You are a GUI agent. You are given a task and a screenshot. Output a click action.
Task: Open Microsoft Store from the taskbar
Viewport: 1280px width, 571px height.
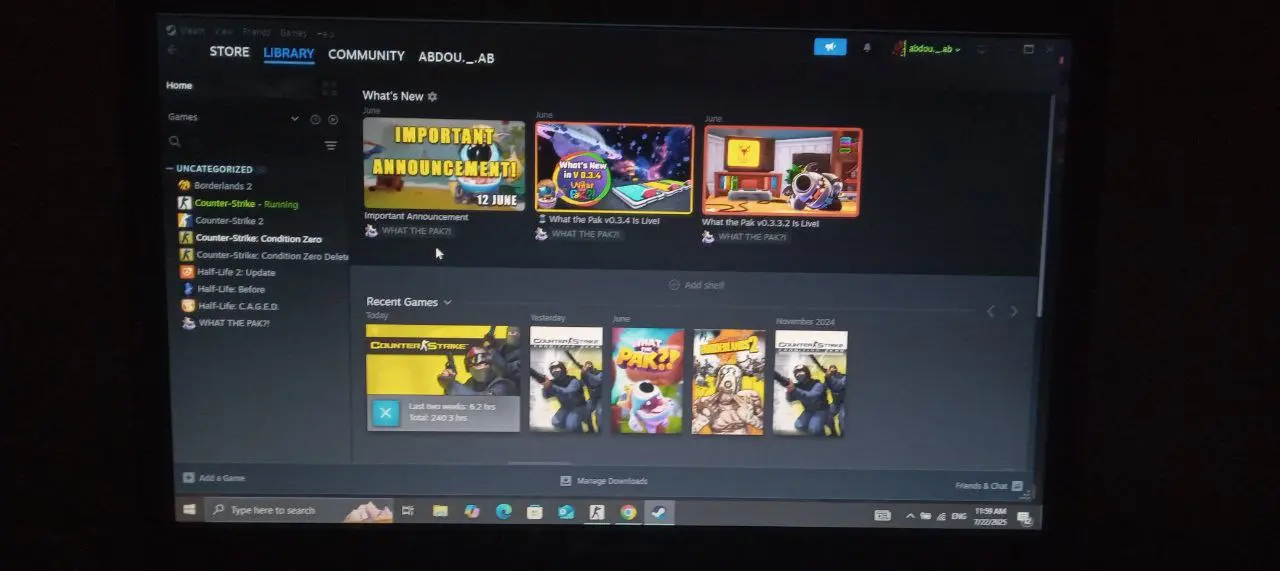click(535, 512)
